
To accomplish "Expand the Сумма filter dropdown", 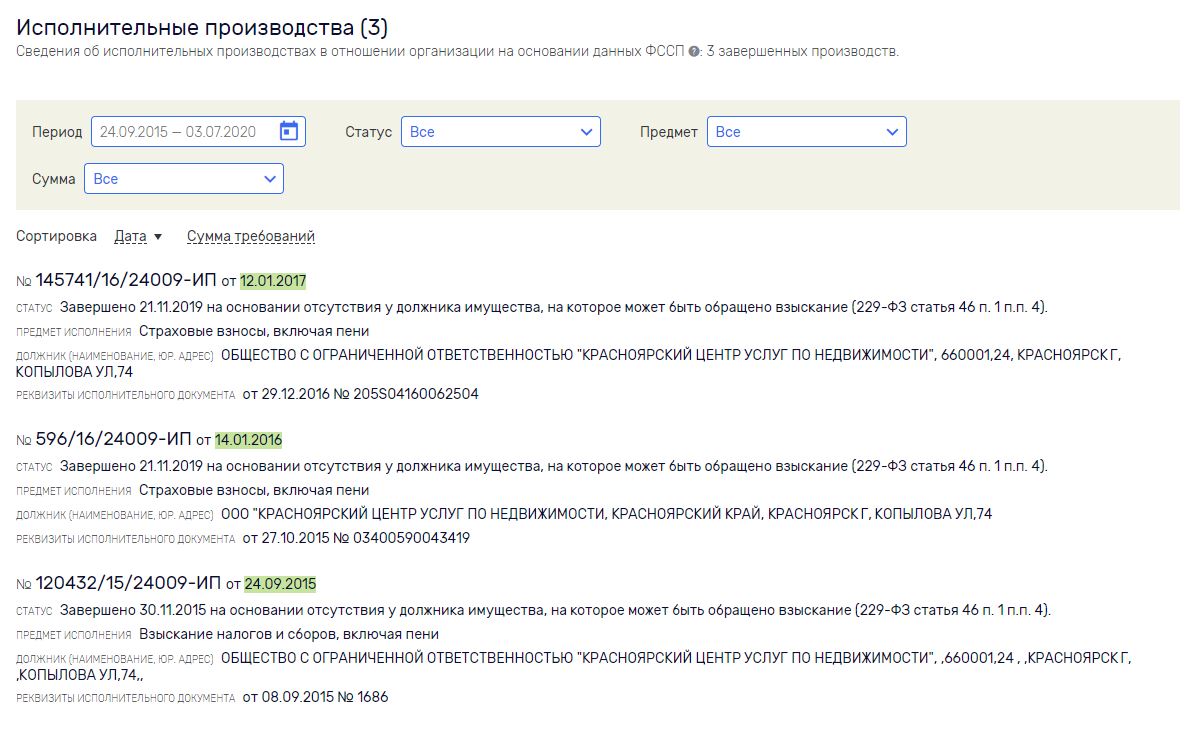I will pos(183,179).
